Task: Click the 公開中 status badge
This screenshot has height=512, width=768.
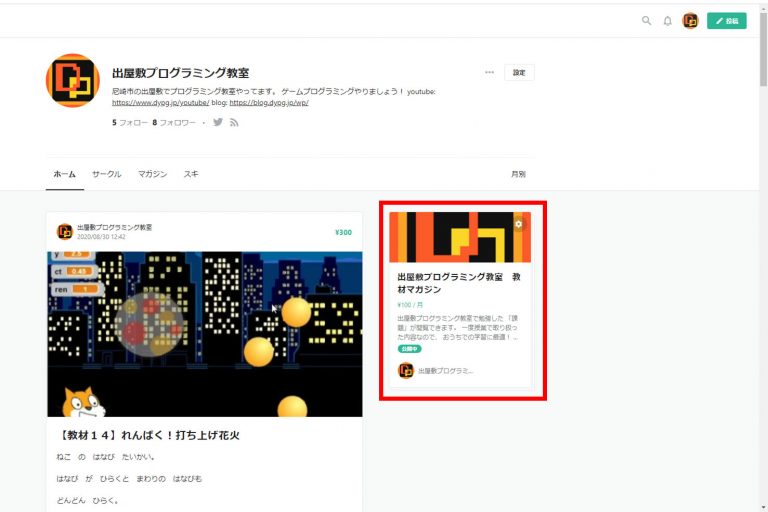Action: click(x=409, y=349)
